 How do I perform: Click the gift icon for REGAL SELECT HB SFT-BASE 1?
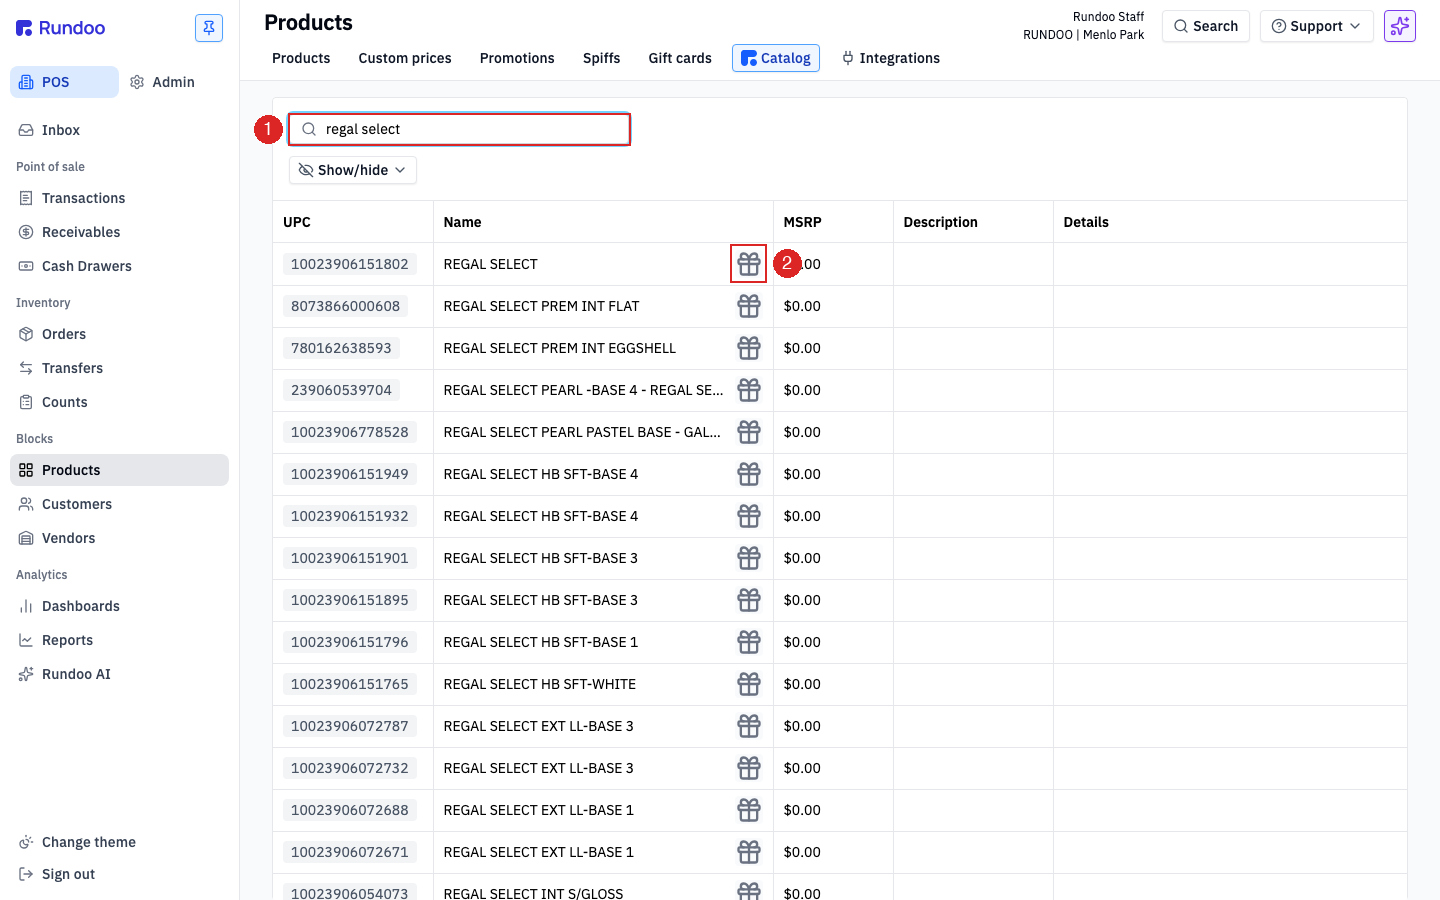point(749,642)
